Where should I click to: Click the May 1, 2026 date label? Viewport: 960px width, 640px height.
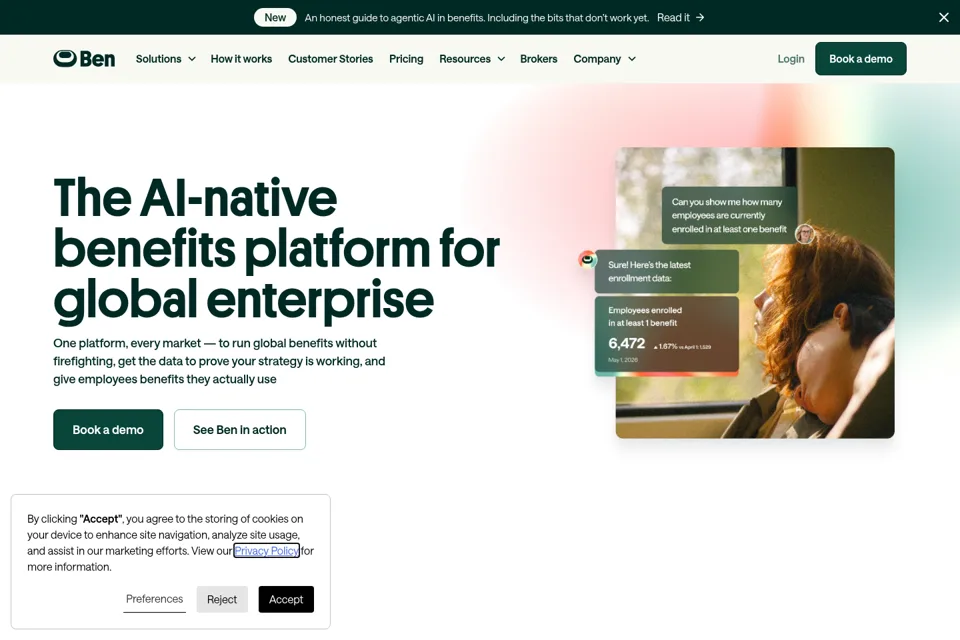pos(623,360)
